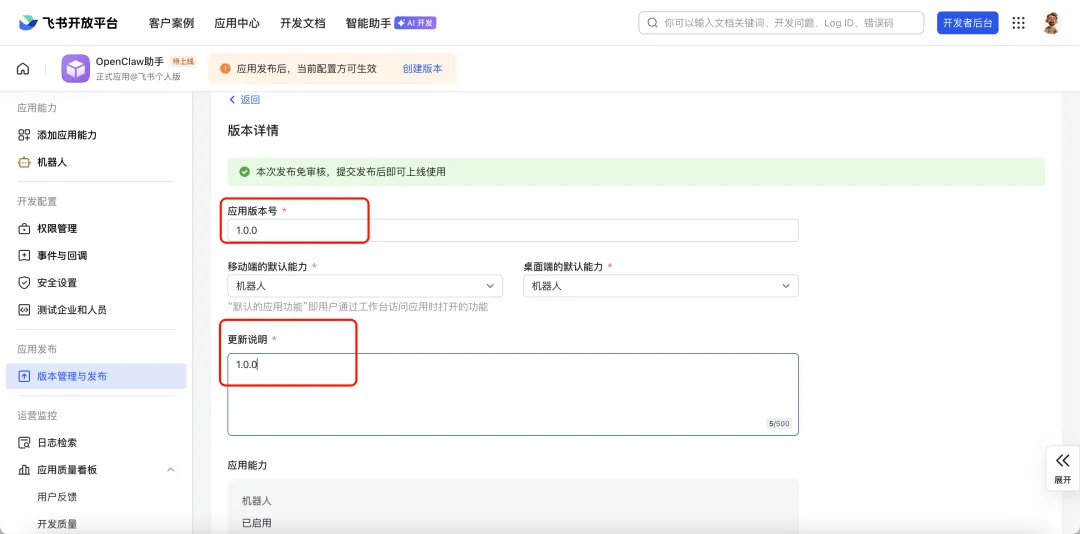Image resolution: width=1080 pixels, height=534 pixels.
Task: Click the OpenClaw助手 app name
Action: [x=130, y=61]
